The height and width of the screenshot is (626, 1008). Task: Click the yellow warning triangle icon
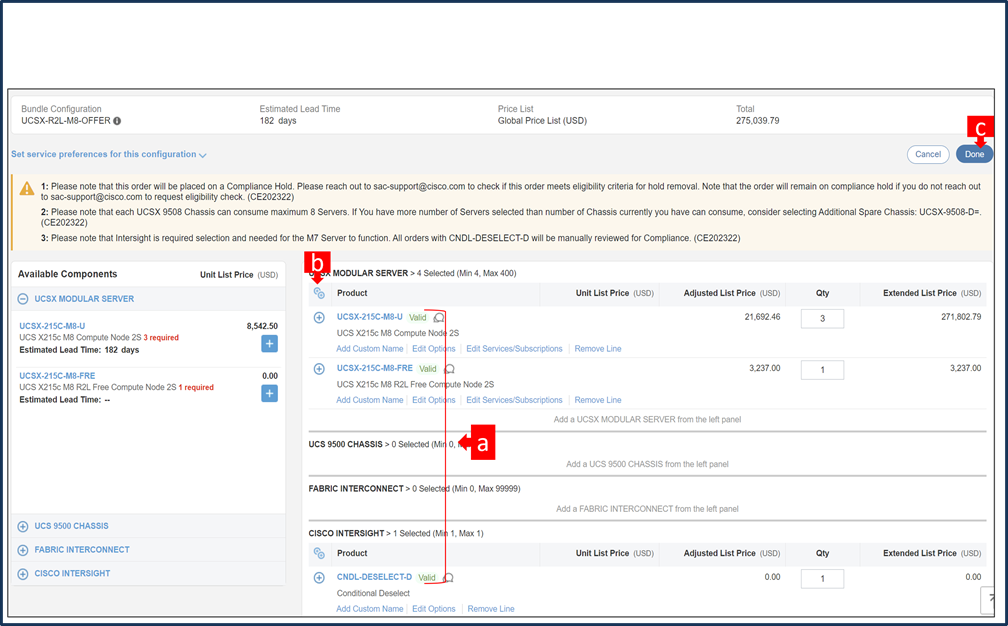point(27,188)
